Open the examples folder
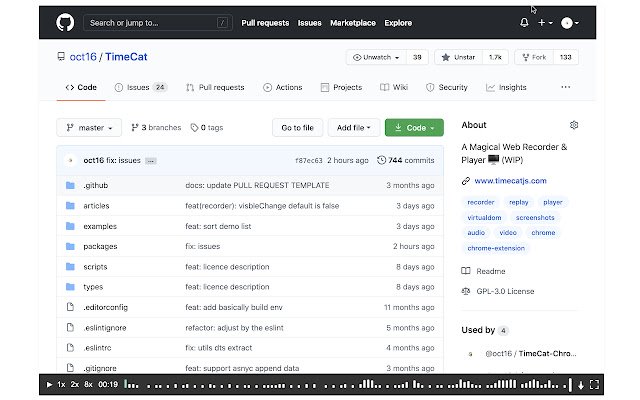This screenshot has width=640, height=400. click(100, 226)
